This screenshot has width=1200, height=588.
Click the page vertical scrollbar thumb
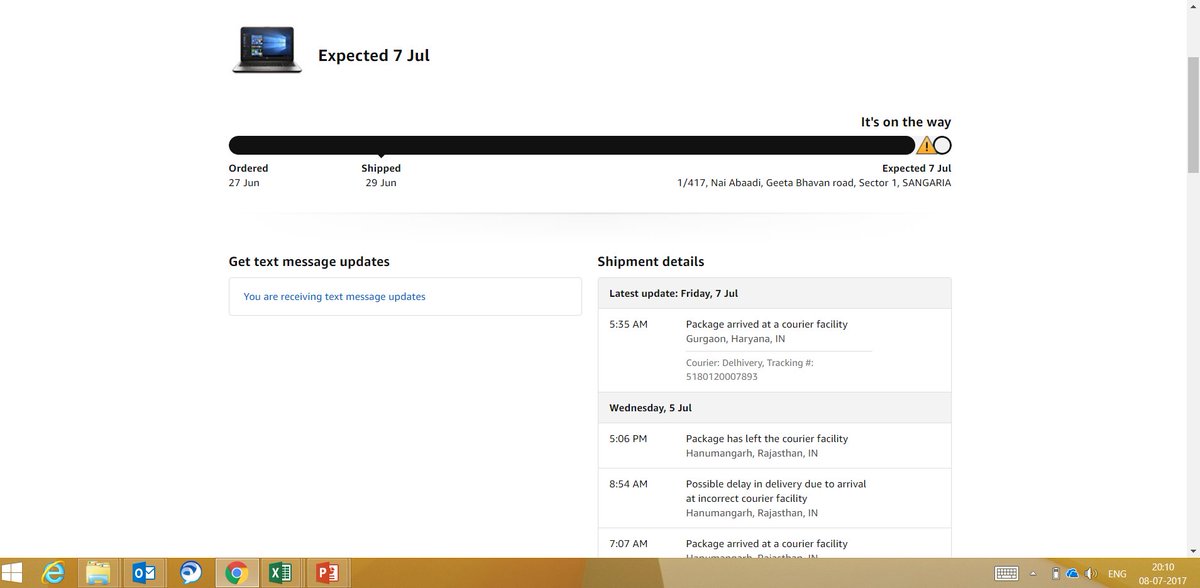click(1192, 115)
